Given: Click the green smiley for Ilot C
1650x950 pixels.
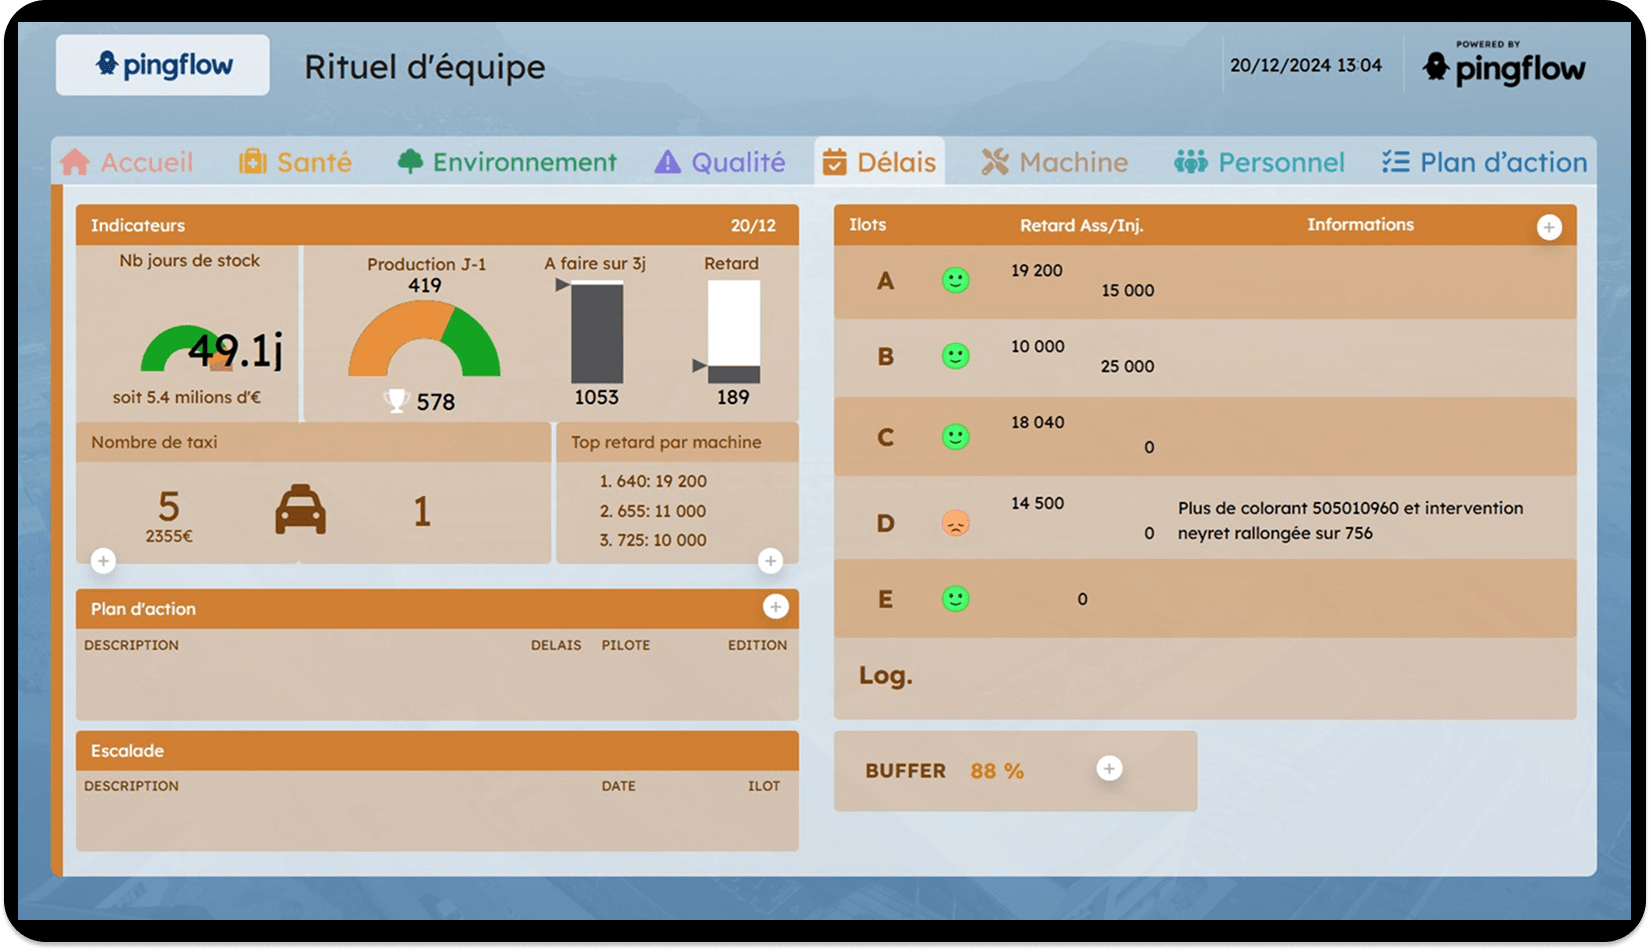Looking at the screenshot, I should (956, 437).
